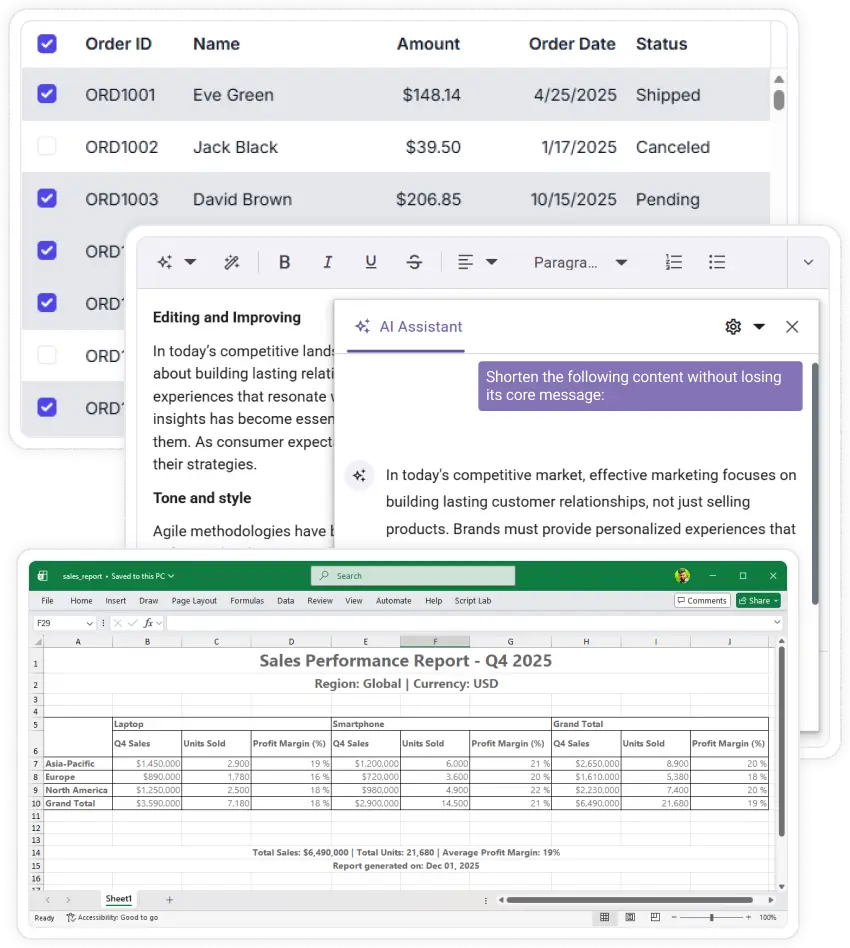Click the Excel Search box
This screenshot has height=948, width=850.
point(413,576)
